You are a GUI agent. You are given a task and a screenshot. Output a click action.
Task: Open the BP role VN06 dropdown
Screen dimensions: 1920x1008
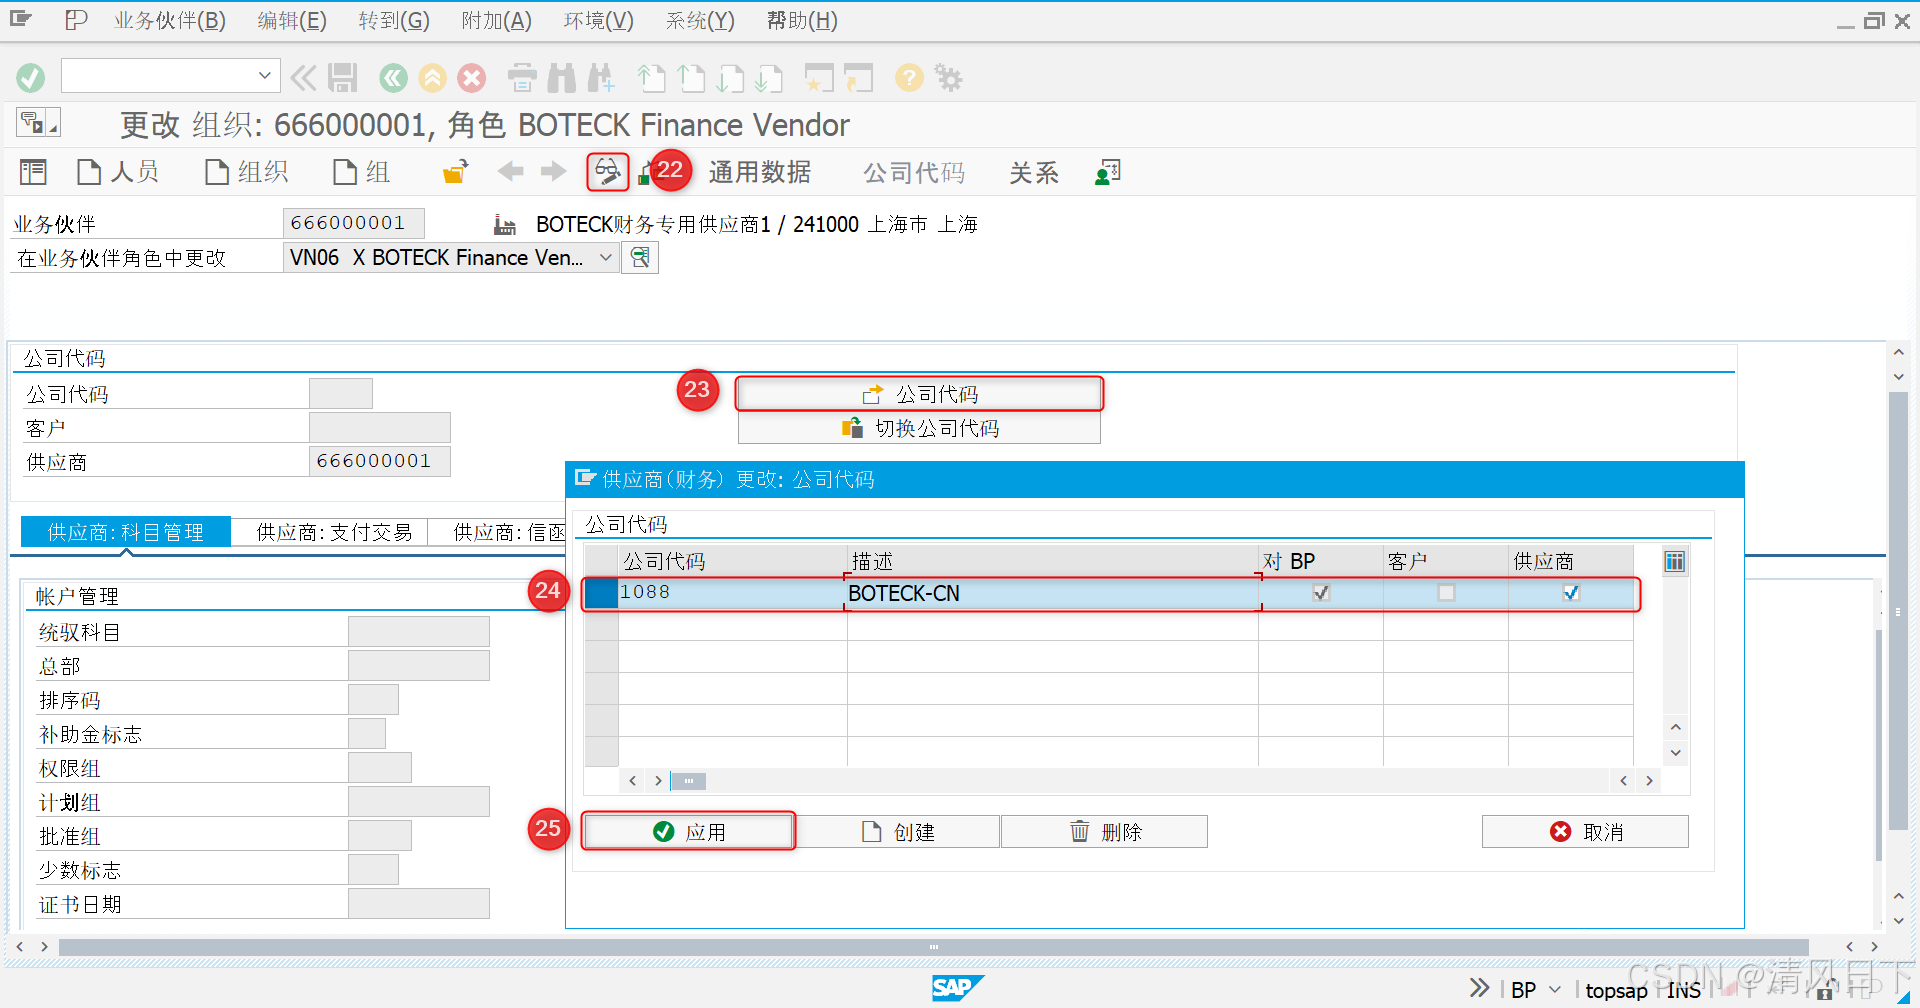(x=605, y=257)
